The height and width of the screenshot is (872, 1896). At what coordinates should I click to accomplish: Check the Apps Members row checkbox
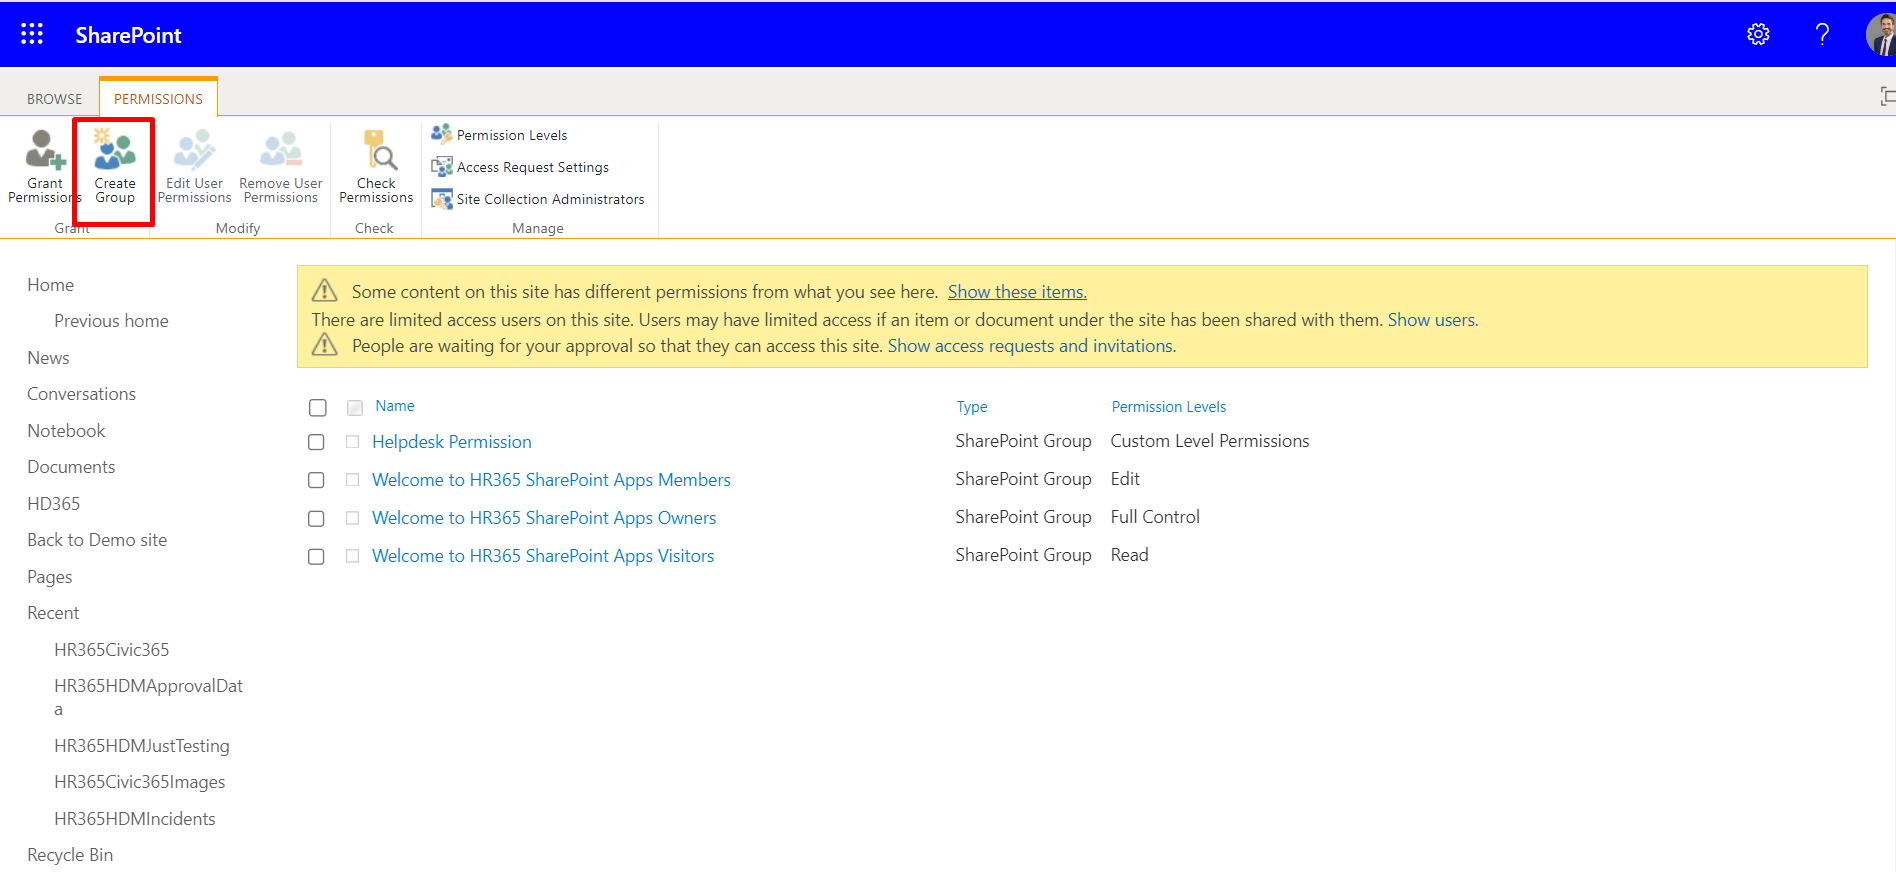[316, 480]
